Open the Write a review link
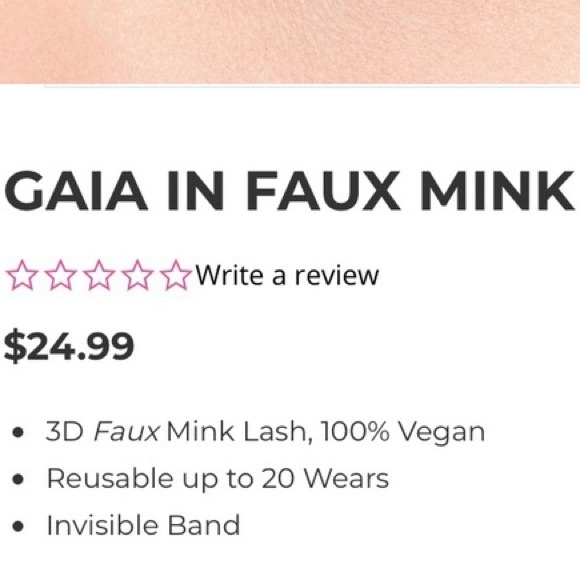580x580 pixels. pyautogui.click(x=287, y=275)
